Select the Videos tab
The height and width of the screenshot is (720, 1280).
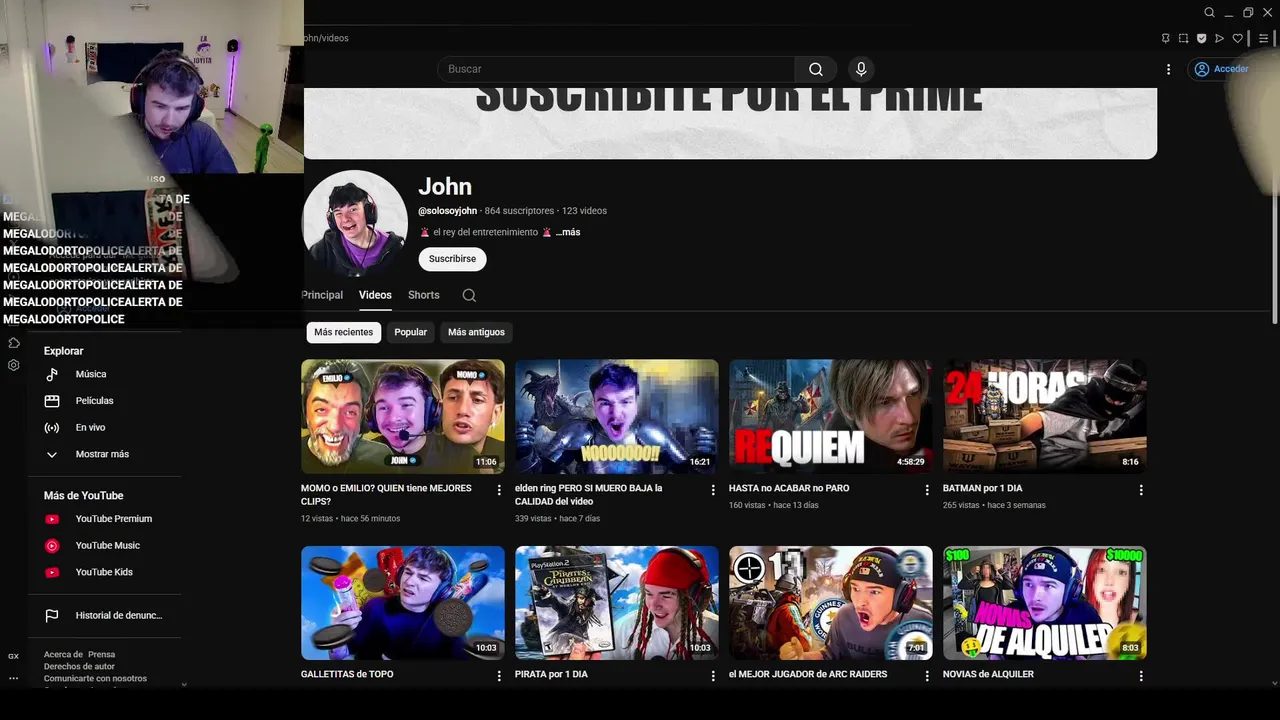[375, 295]
